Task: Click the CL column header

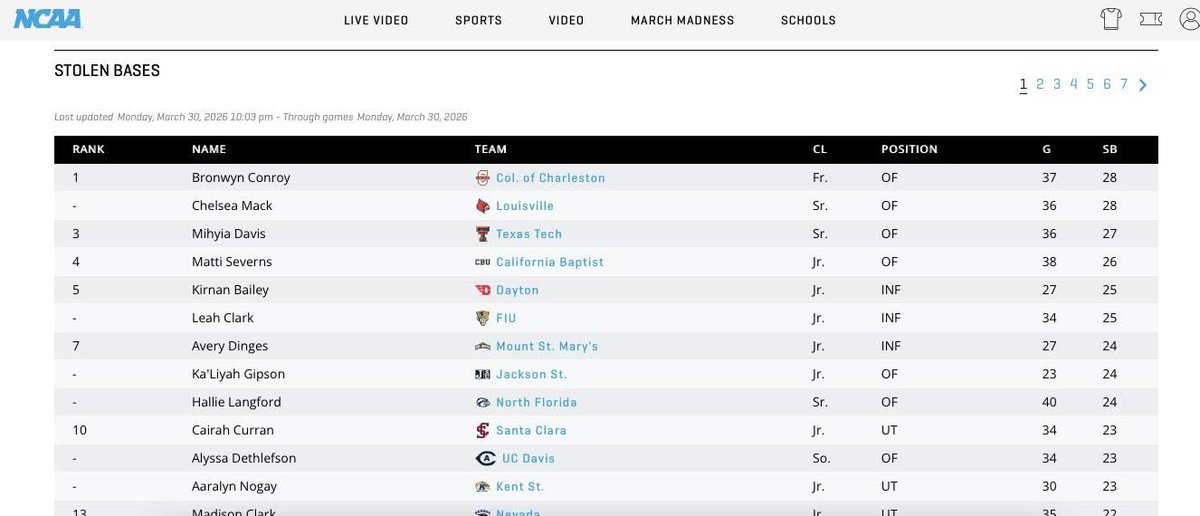Action: pyautogui.click(x=820, y=149)
